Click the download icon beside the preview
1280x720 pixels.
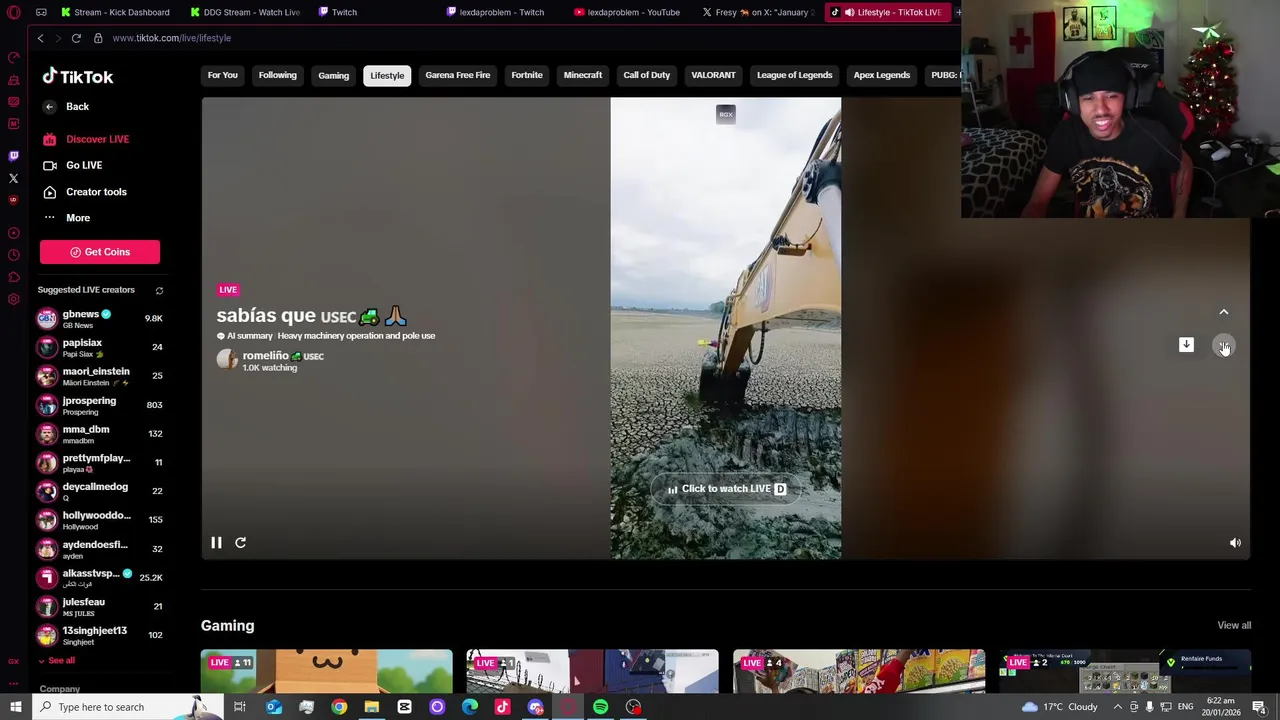tap(1186, 345)
